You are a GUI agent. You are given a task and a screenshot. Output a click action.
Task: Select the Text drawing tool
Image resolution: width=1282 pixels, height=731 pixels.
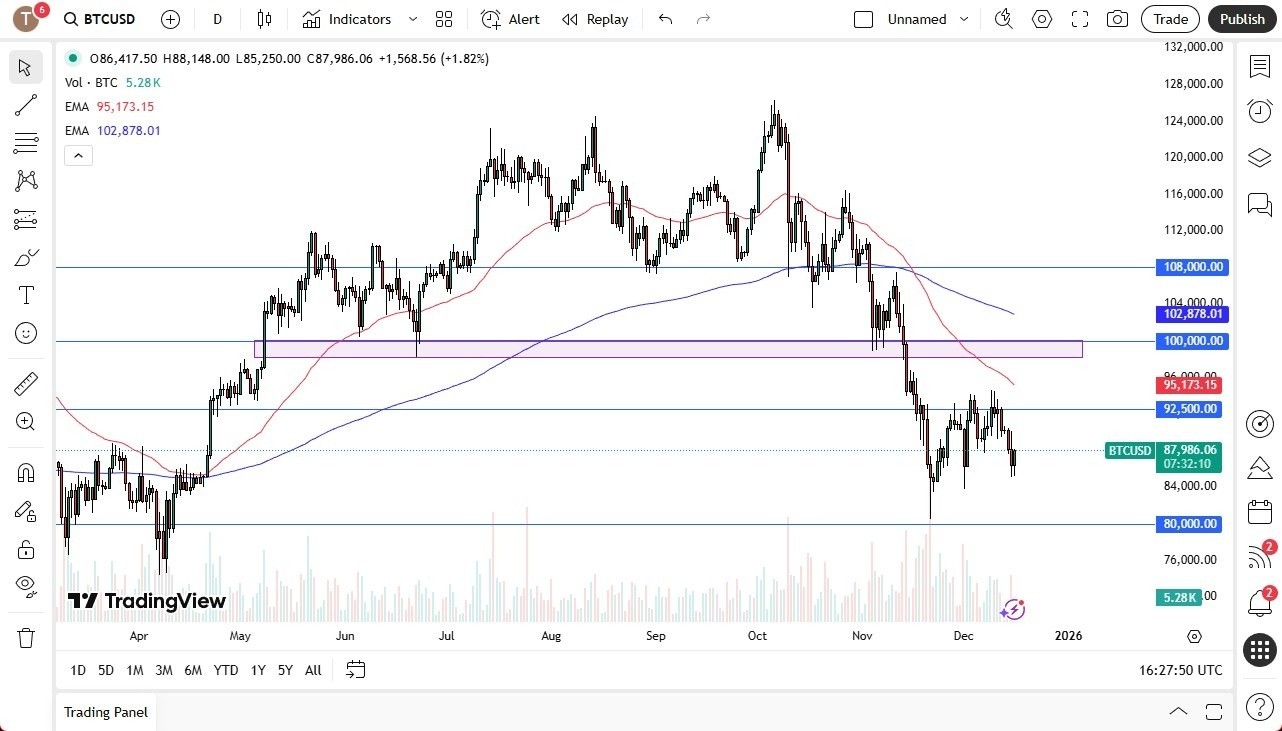[x=26, y=294]
